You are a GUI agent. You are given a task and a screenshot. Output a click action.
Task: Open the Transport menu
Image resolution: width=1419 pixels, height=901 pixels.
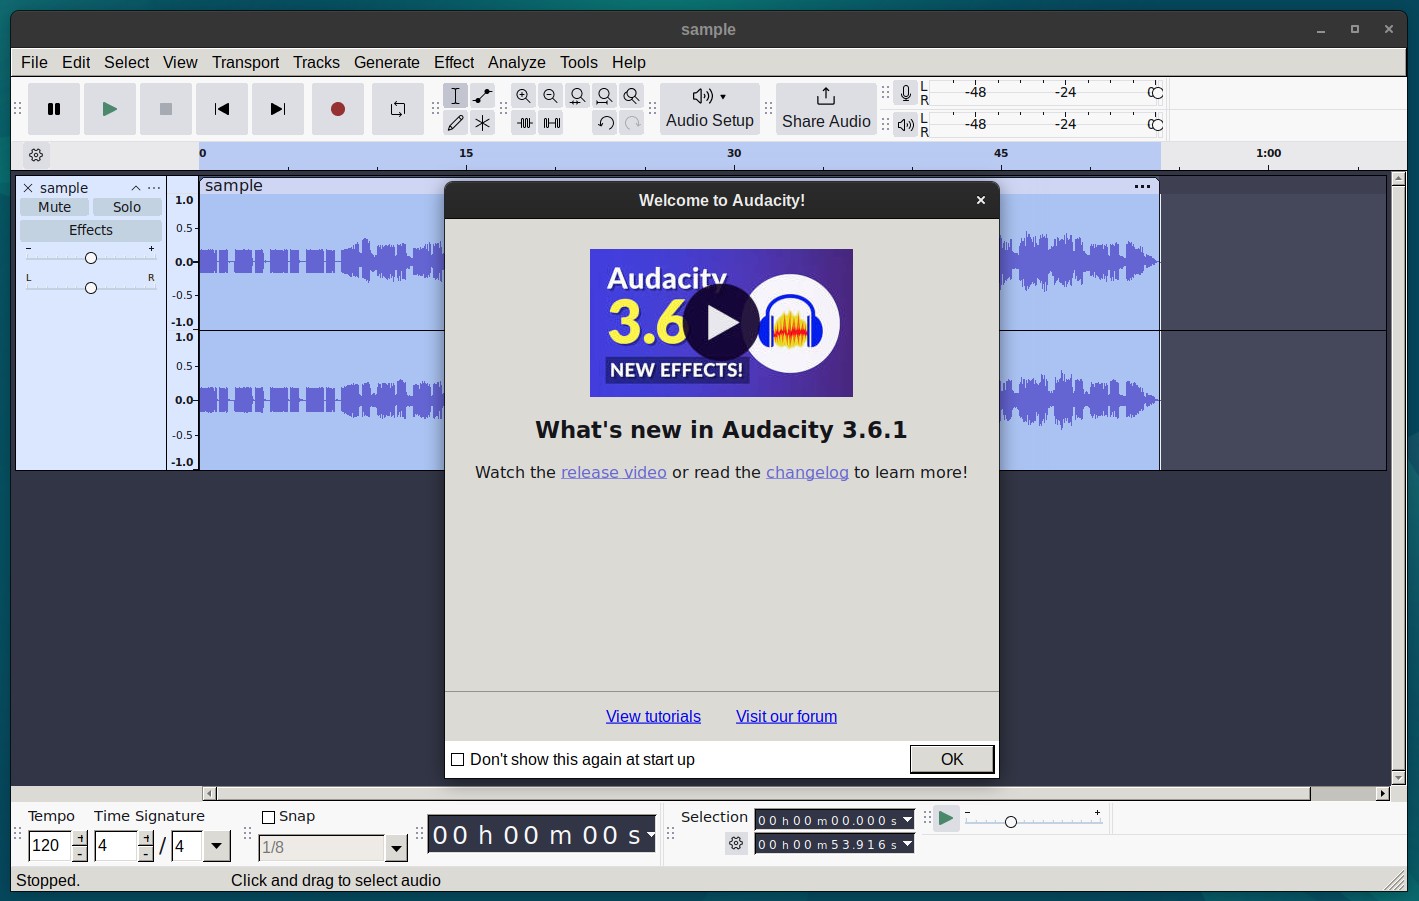pos(246,62)
